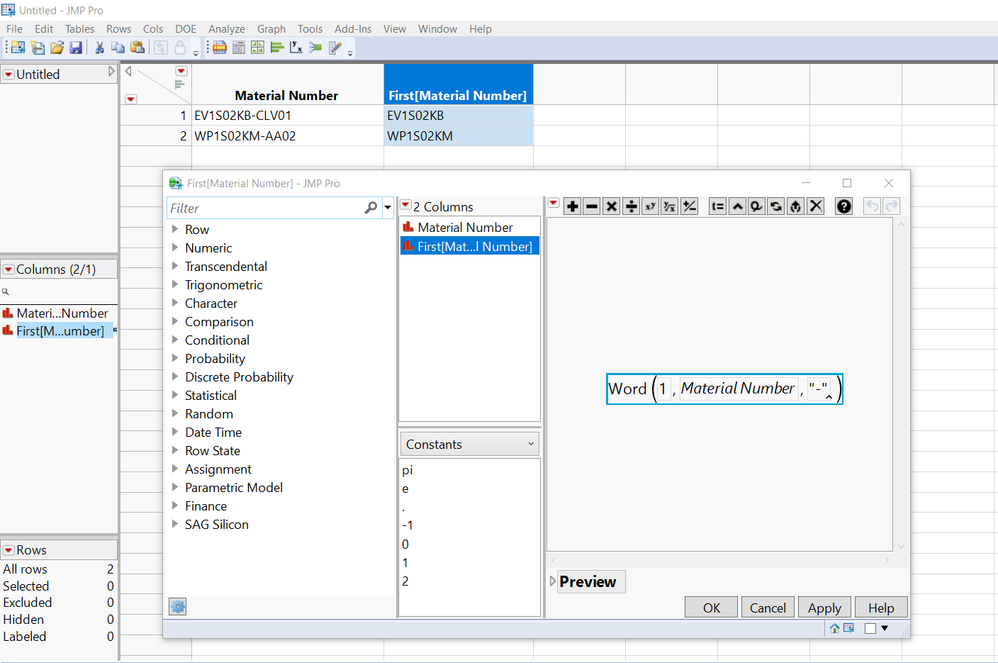998x663 pixels.
Task: Open the Fit Y by X toolbar icon
Action: 296,47
